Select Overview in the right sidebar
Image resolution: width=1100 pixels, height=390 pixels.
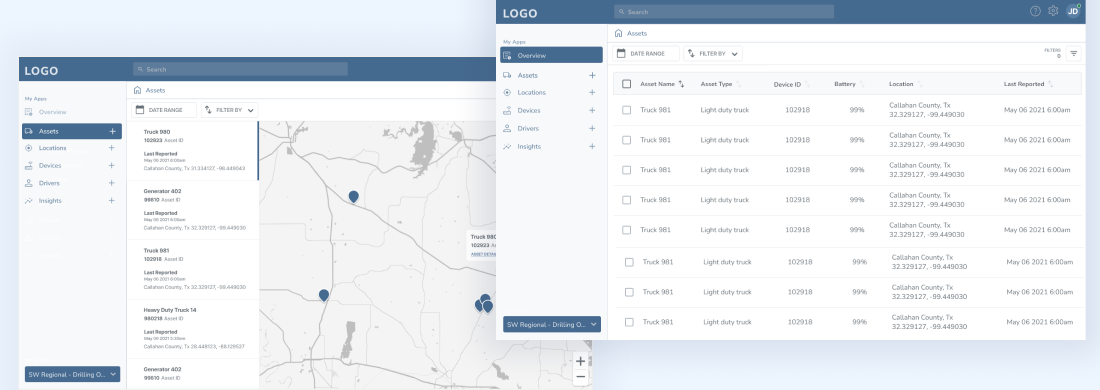click(x=551, y=55)
